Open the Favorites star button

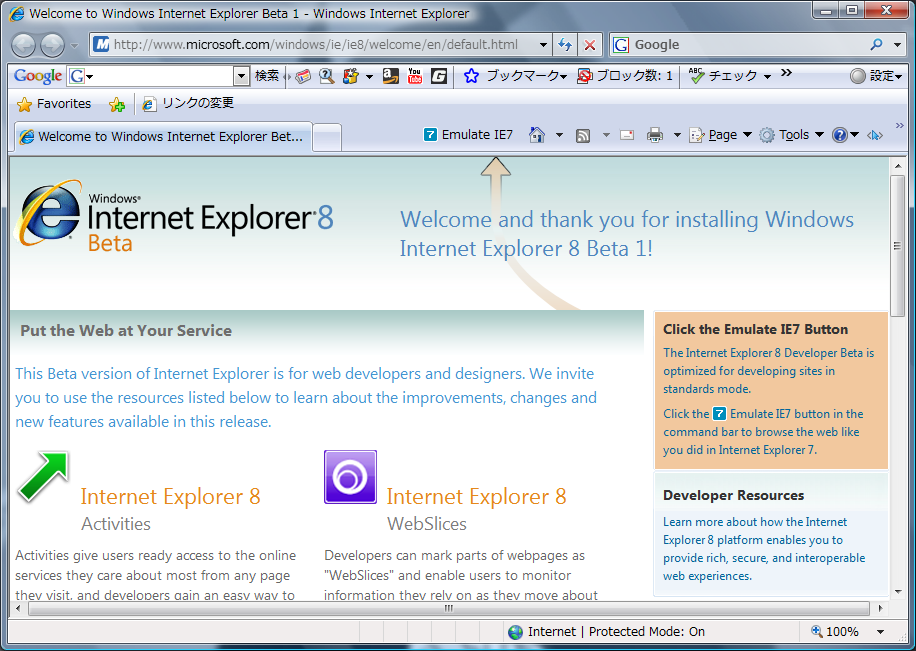54,104
